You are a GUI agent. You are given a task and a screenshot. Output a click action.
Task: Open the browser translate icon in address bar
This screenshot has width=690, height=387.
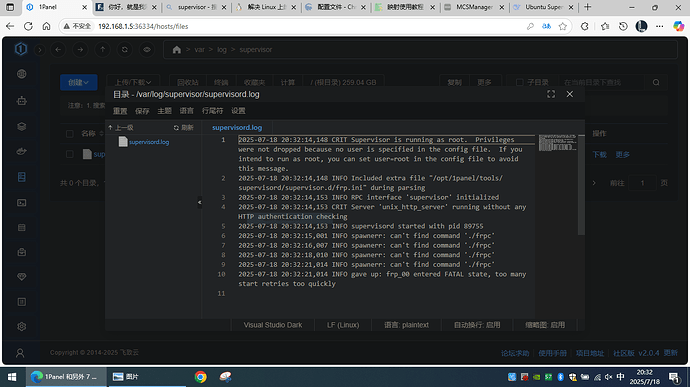(x=547, y=26)
